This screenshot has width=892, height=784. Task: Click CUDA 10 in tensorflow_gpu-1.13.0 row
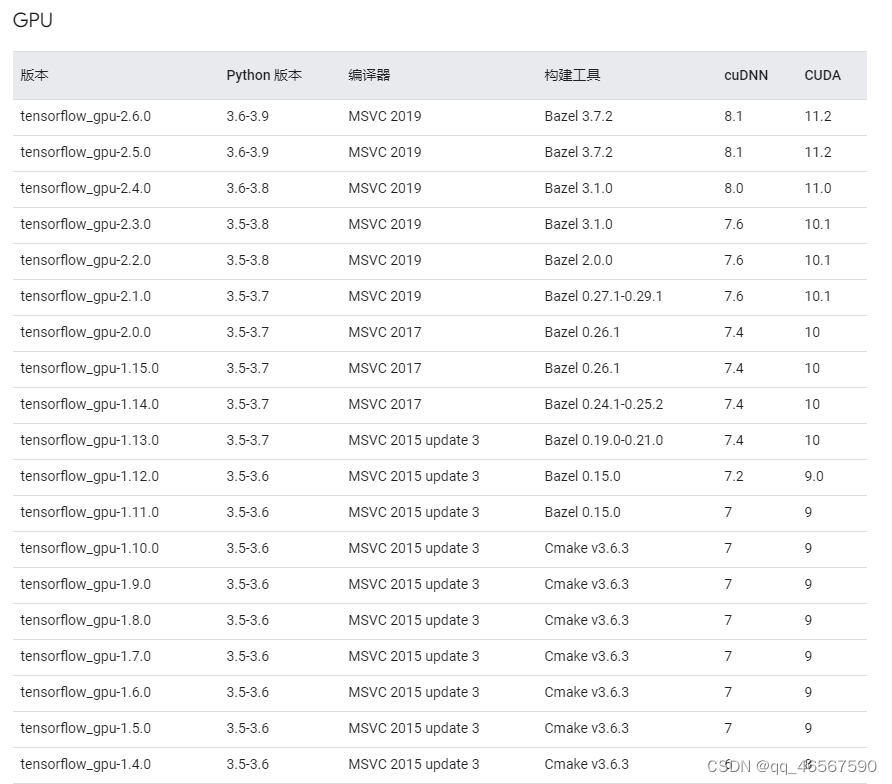(812, 440)
